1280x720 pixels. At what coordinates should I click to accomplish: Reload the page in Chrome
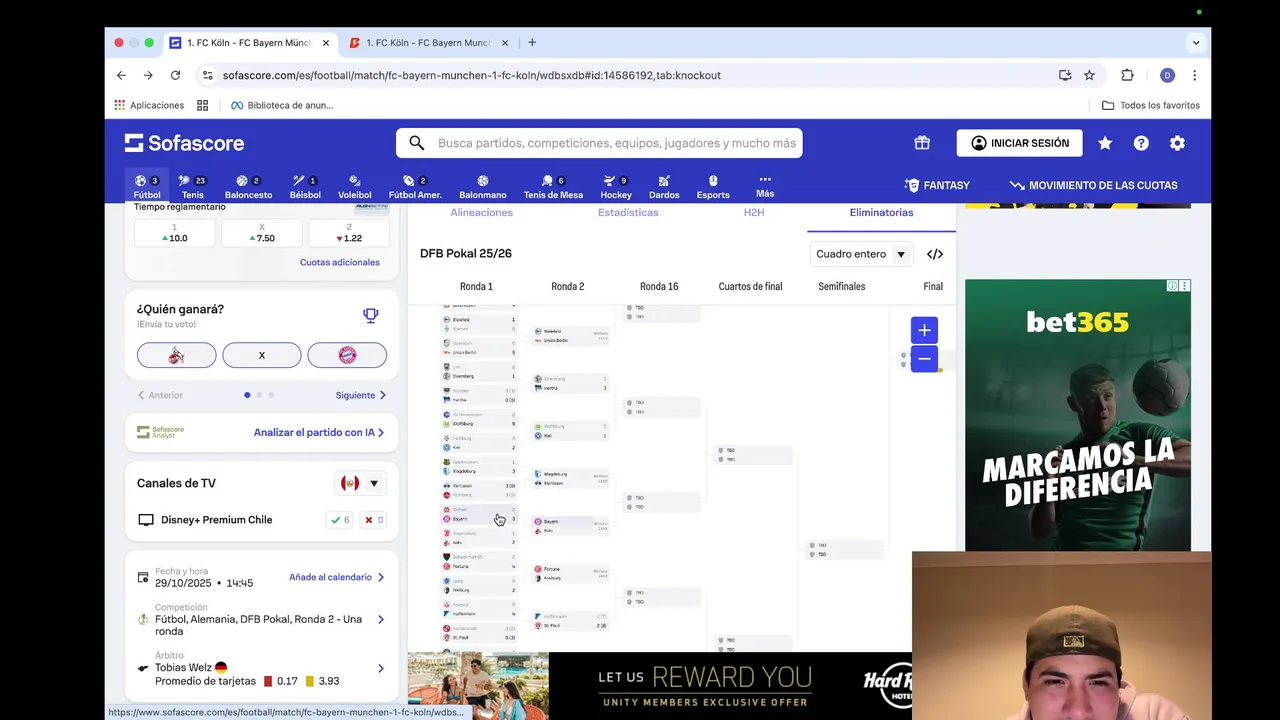point(175,75)
